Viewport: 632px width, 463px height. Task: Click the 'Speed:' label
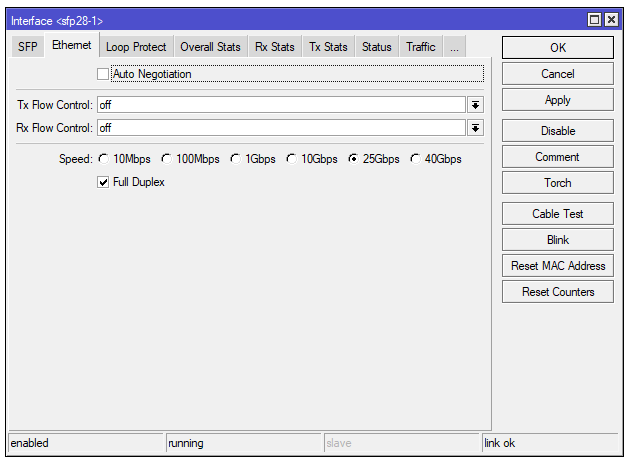pyautogui.click(x=76, y=159)
